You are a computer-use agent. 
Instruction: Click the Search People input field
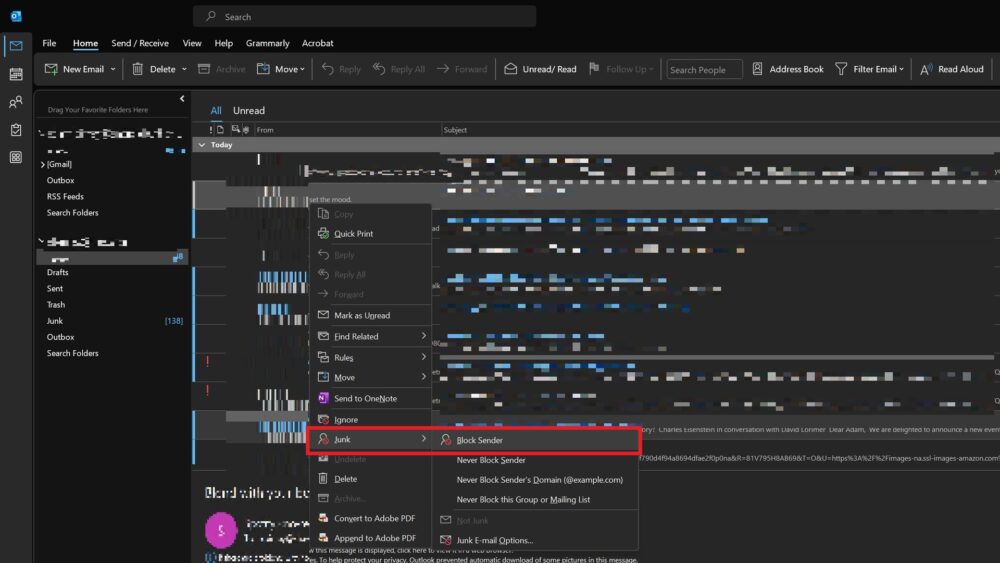point(705,70)
